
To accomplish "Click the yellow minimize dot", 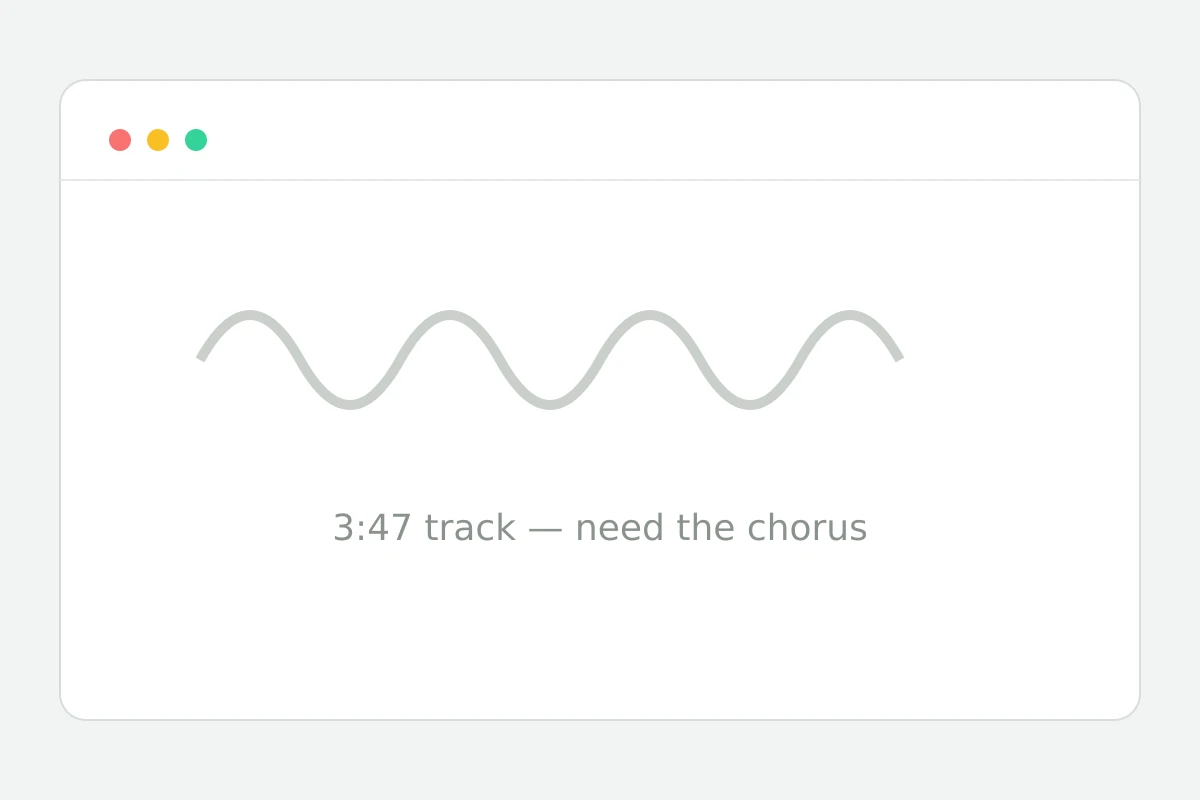I will click(158, 140).
